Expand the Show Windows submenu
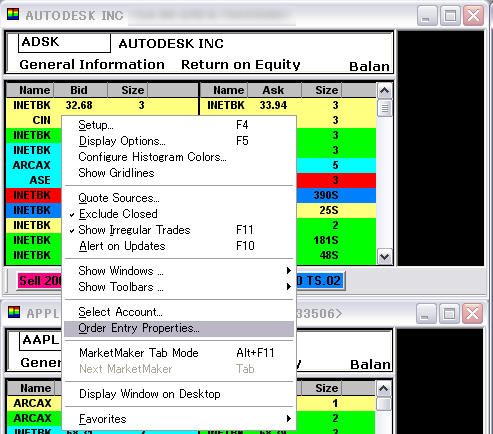493x434 pixels. pos(179,271)
